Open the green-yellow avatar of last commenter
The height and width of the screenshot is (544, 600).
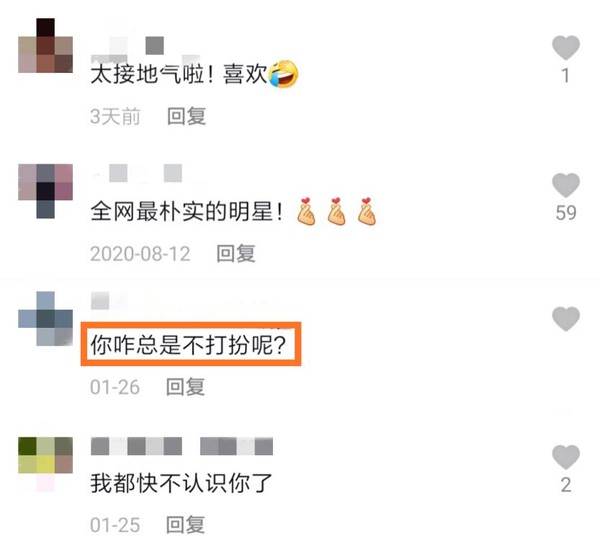tap(46, 464)
